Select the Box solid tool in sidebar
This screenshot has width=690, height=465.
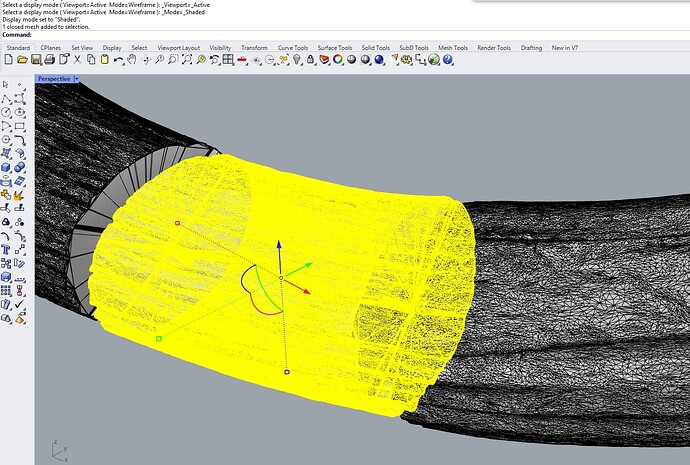6,168
